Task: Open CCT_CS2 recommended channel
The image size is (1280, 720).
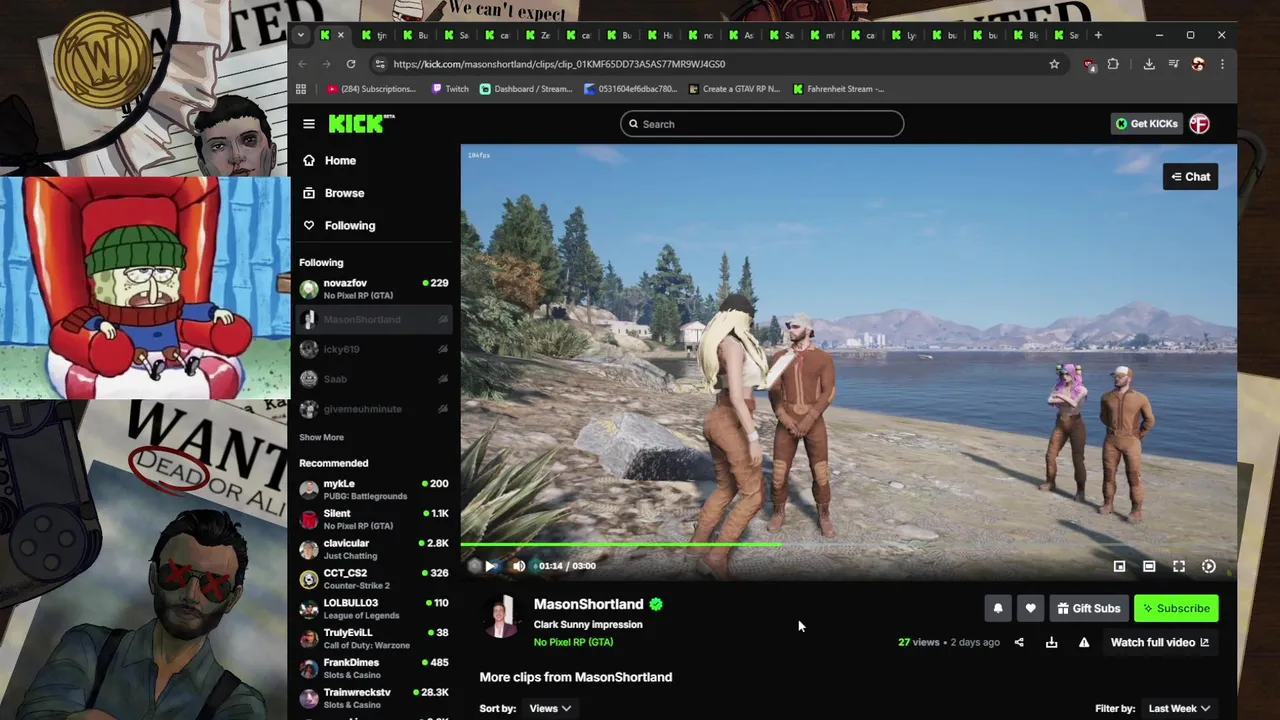Action: point(375,579)
